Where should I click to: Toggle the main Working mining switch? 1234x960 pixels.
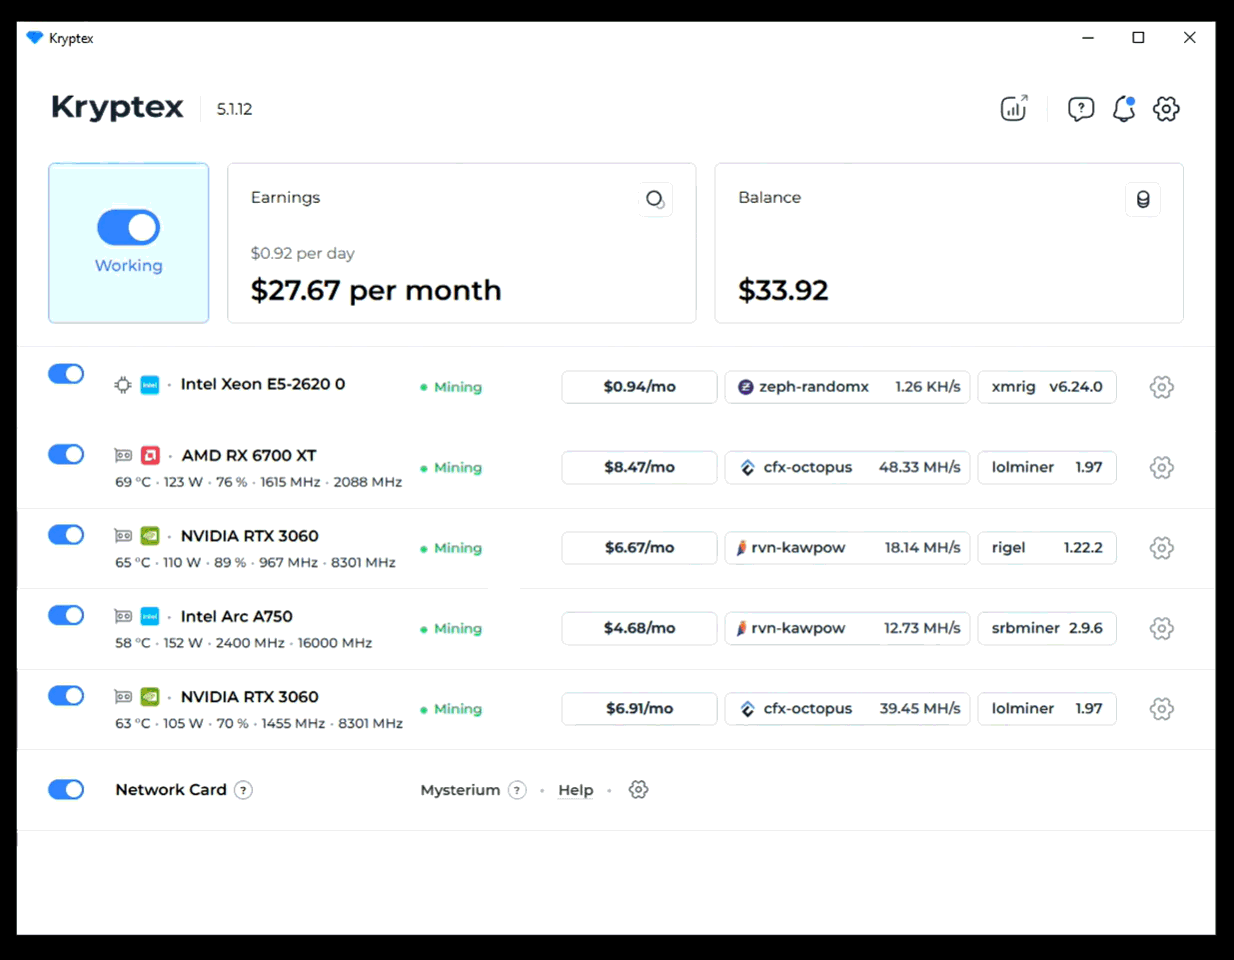pos(128,228)
